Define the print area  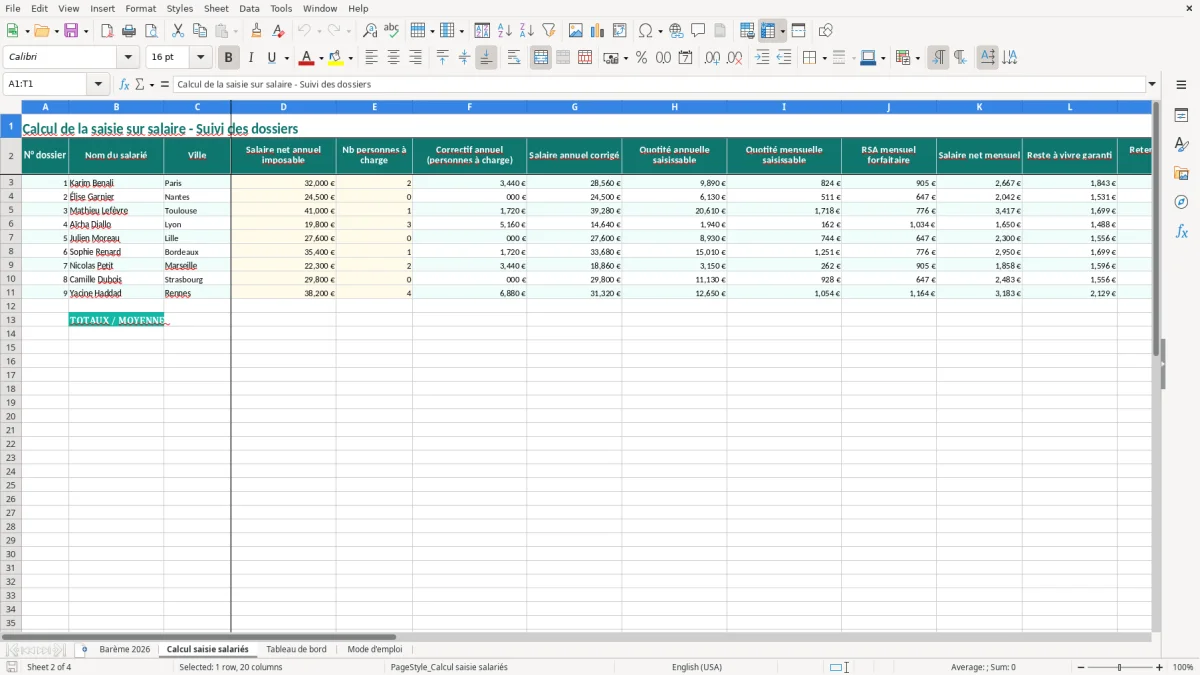747,31
